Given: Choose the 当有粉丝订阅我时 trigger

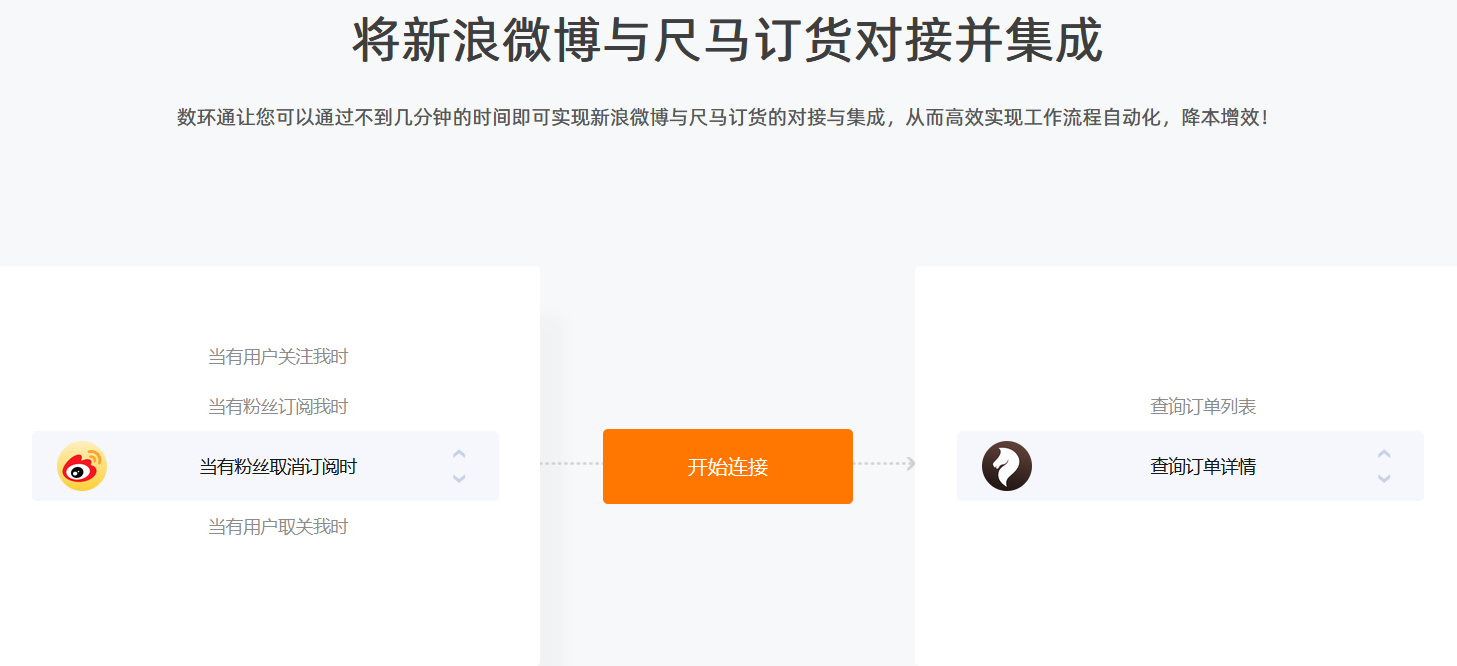Looking at the screenshot, I should [x=278, y=407].
